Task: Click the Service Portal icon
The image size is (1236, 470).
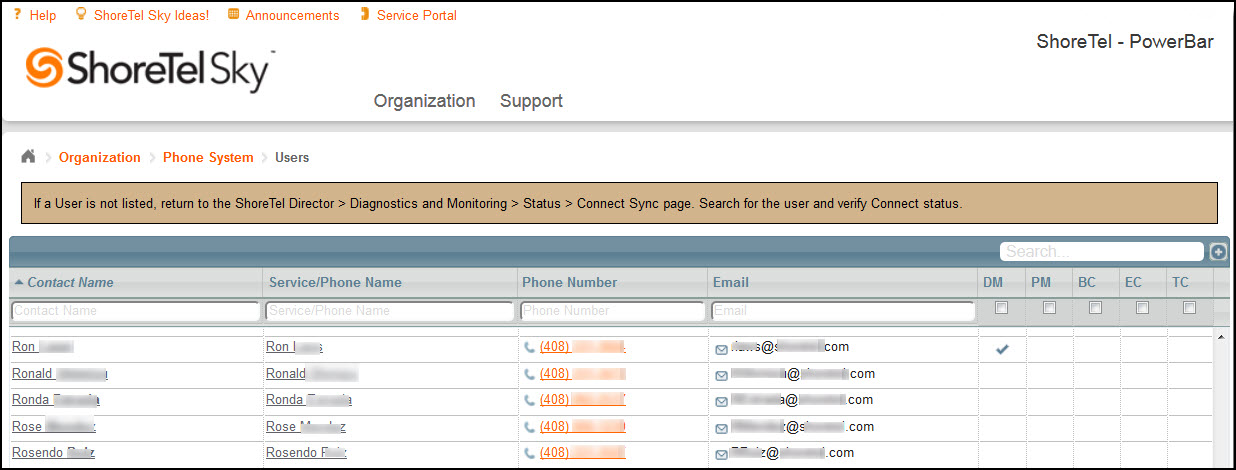Action: click(x=364, y=14)
